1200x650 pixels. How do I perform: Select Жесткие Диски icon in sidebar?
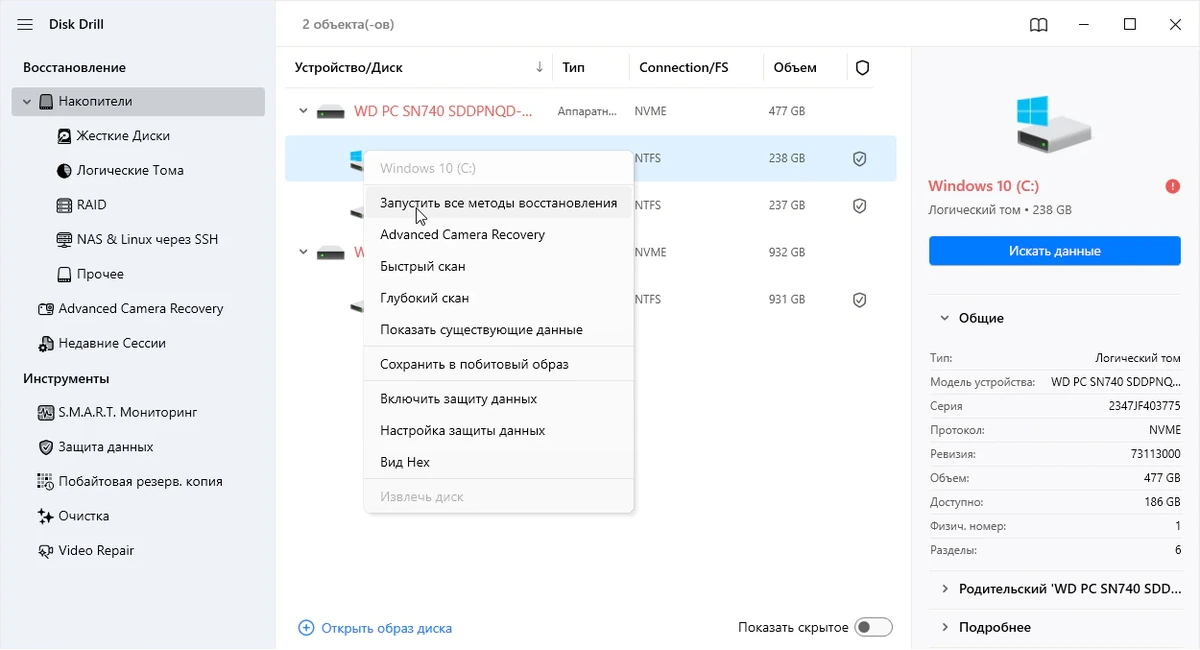pos(65,136)
